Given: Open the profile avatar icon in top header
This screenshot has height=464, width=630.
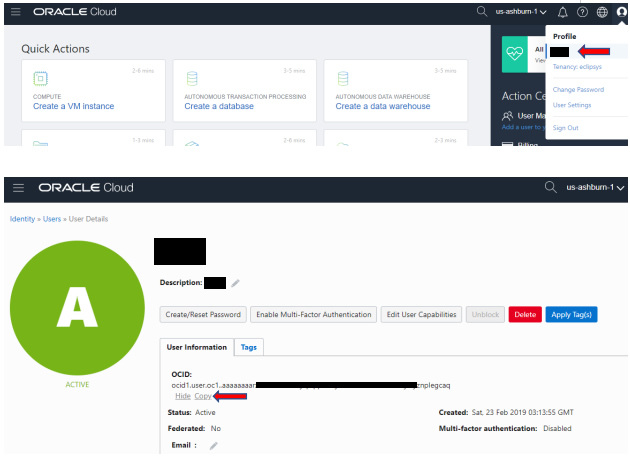Looking at the screenshot, I should pyautogui.click(x=621, y=12).
